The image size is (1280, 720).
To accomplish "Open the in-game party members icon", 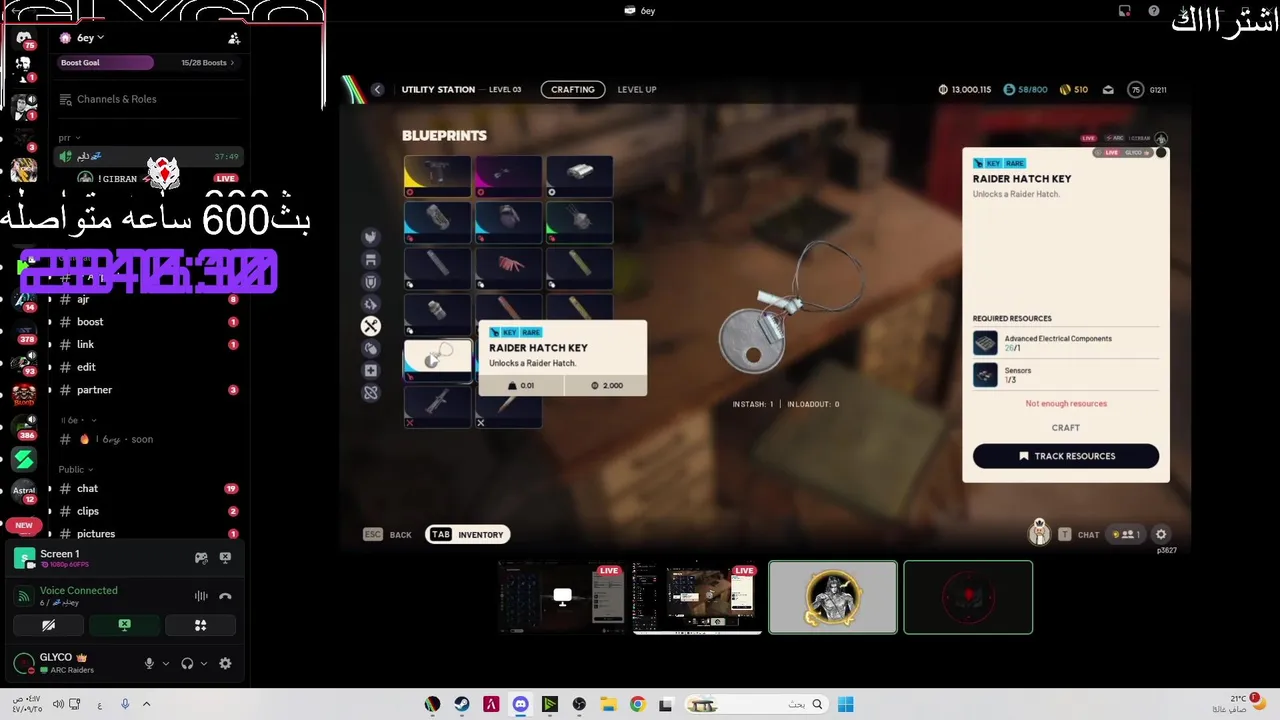I will click(x=1128, y=535).
